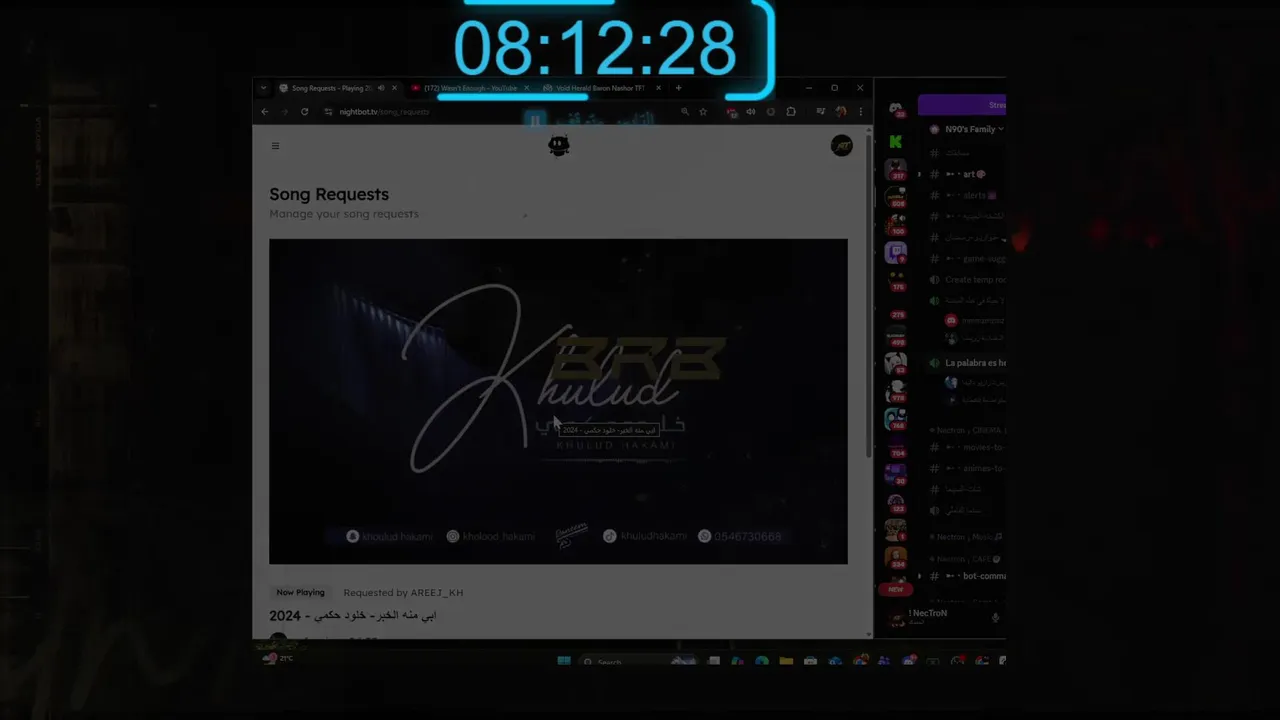Toggle the Discord microphone mute
The width and height of the screenshot is (1280, 720).
[x=995, y=618]
